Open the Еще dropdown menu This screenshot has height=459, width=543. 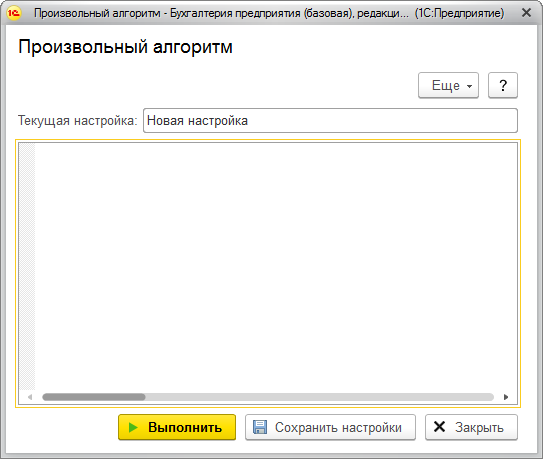[448, 85]
